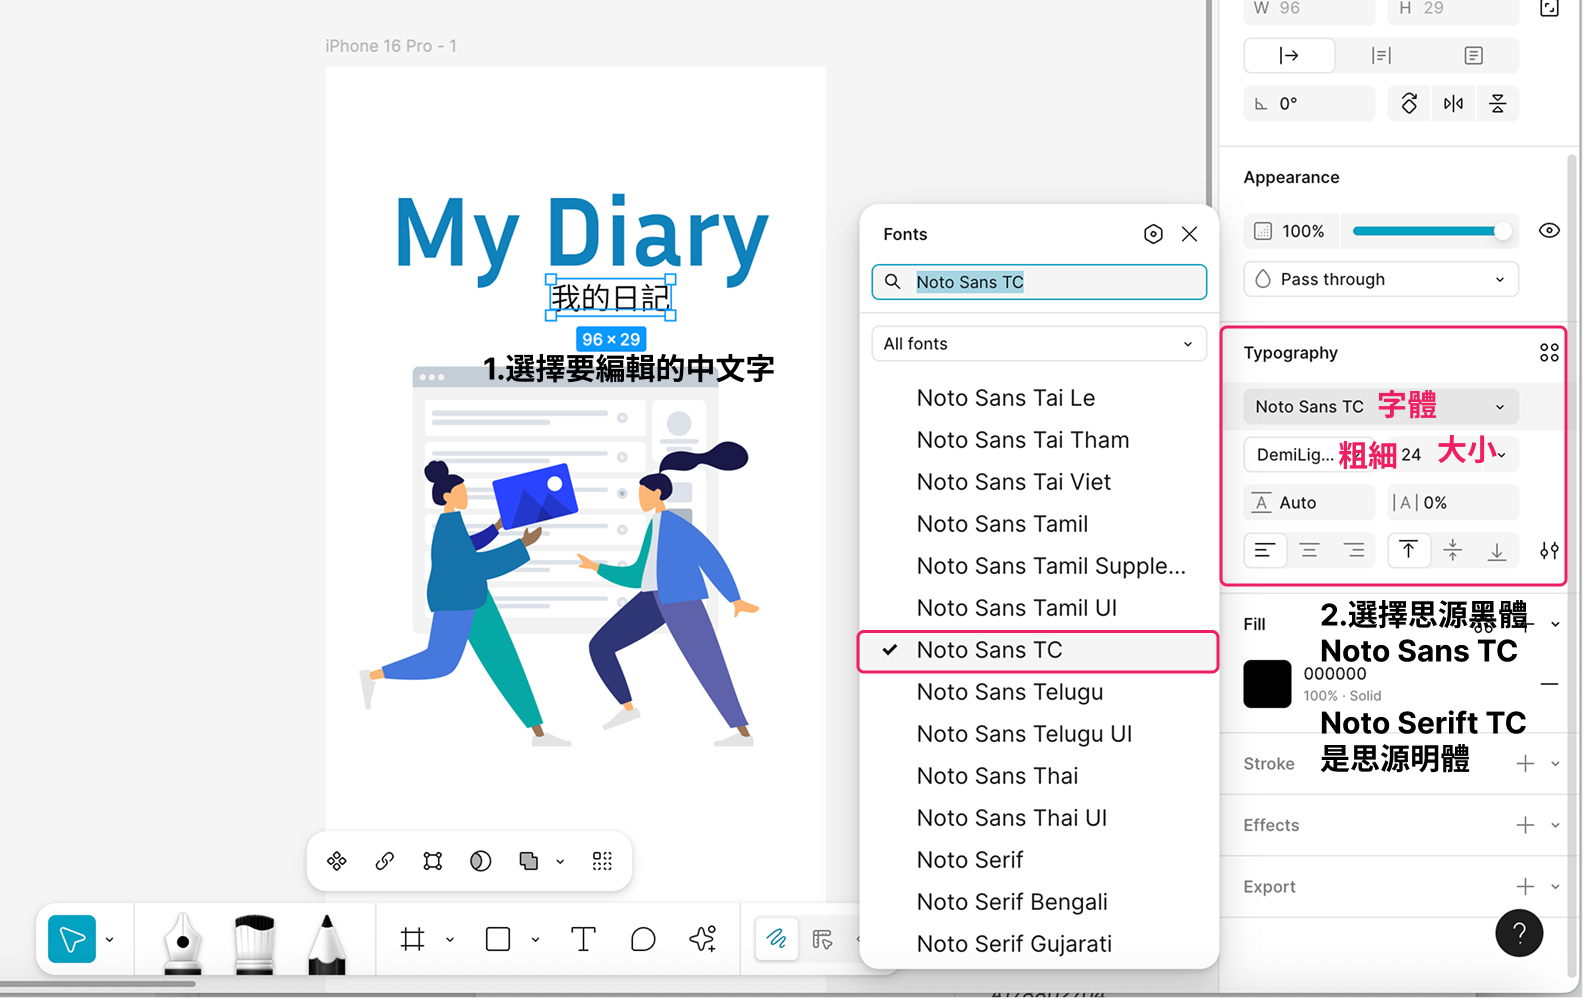Toggle layer visibility eye icon
The height and width of the screenshot is (998, 1593).
1549,231
